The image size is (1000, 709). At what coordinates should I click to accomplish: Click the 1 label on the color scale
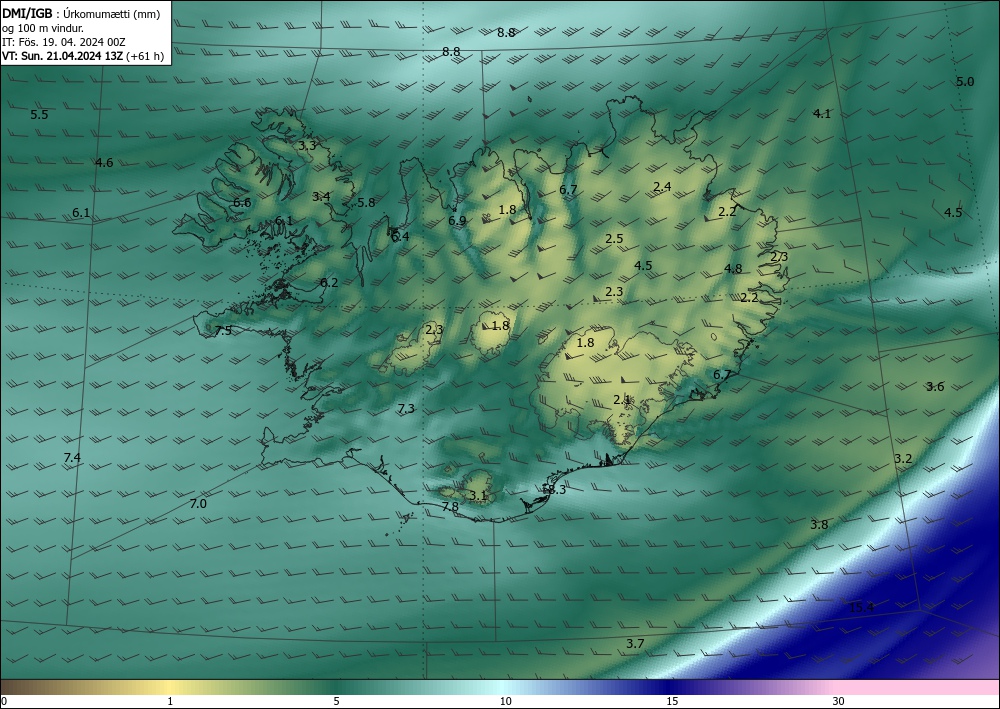[x=170, y=702]
